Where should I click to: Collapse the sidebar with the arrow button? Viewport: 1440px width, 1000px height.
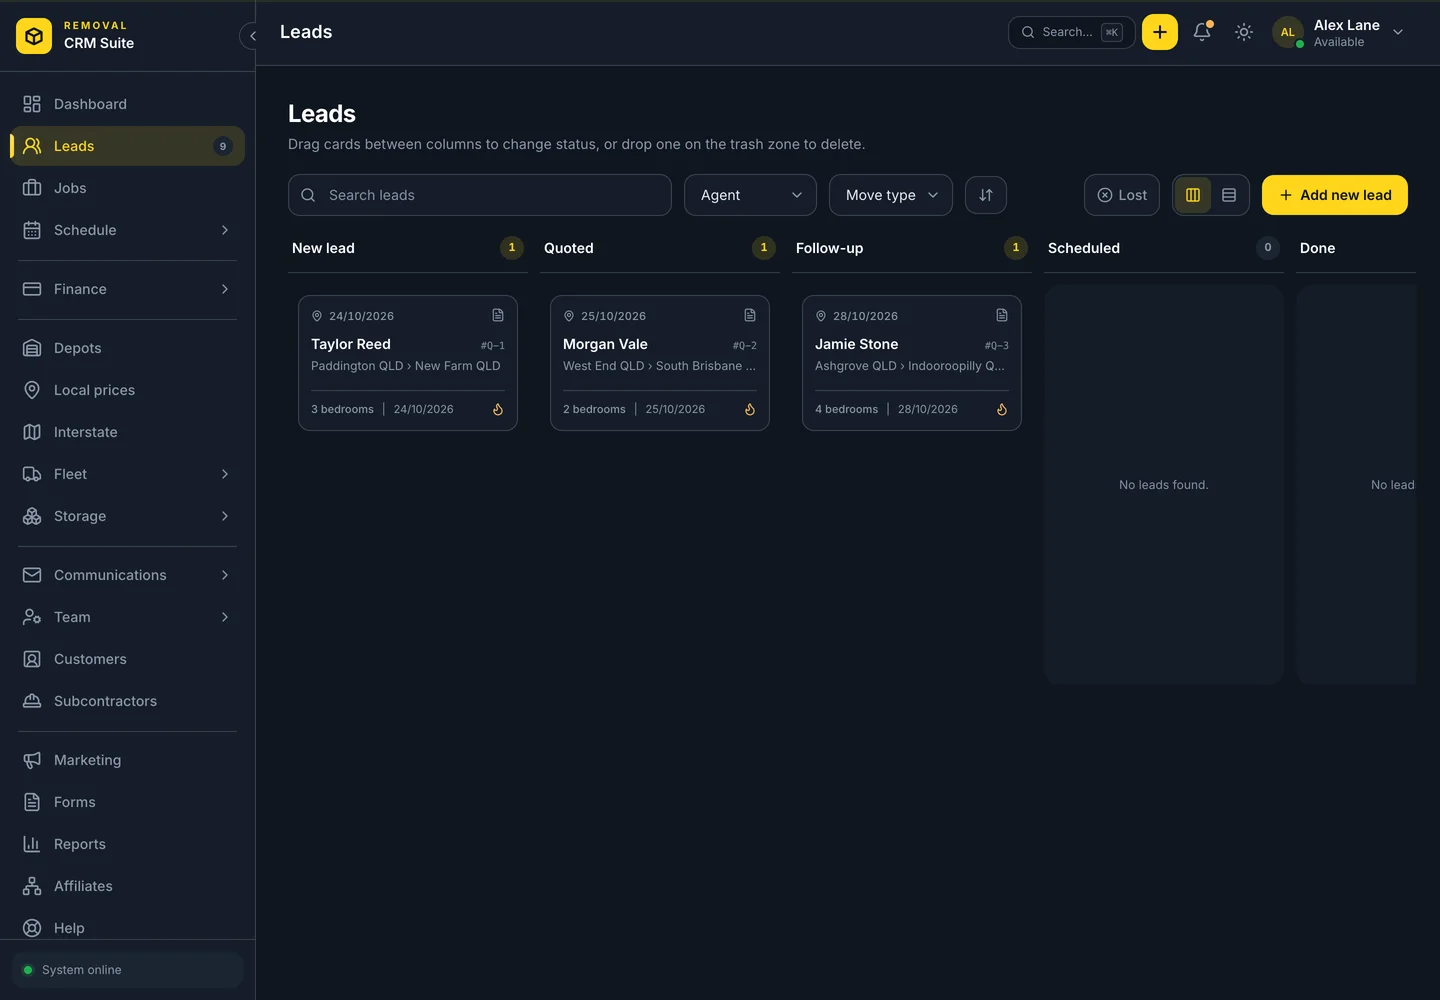click(252, 36)
